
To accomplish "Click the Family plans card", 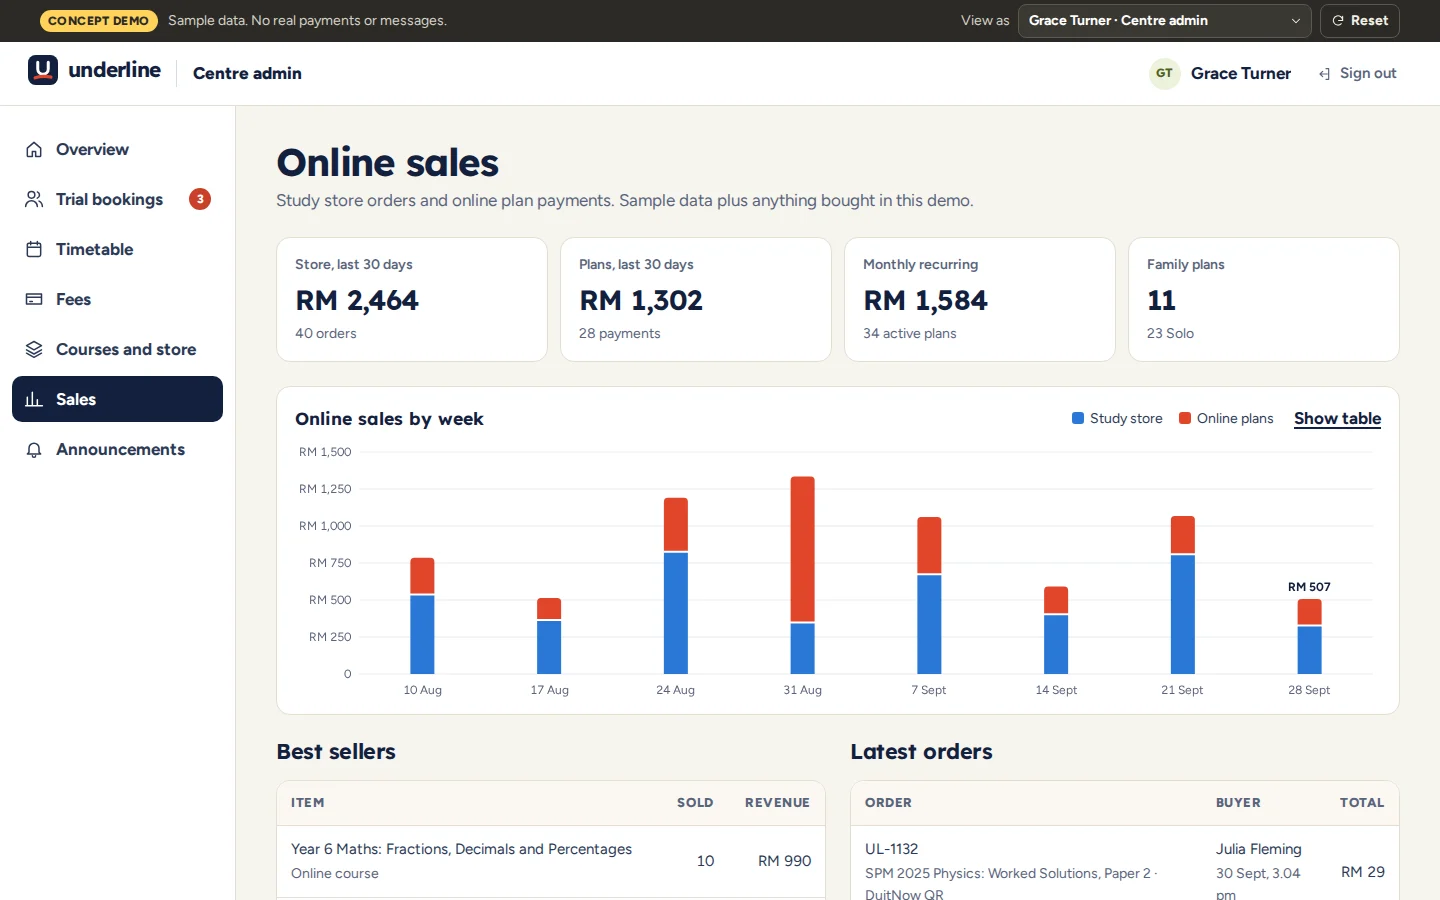I will click(1264, 299).
